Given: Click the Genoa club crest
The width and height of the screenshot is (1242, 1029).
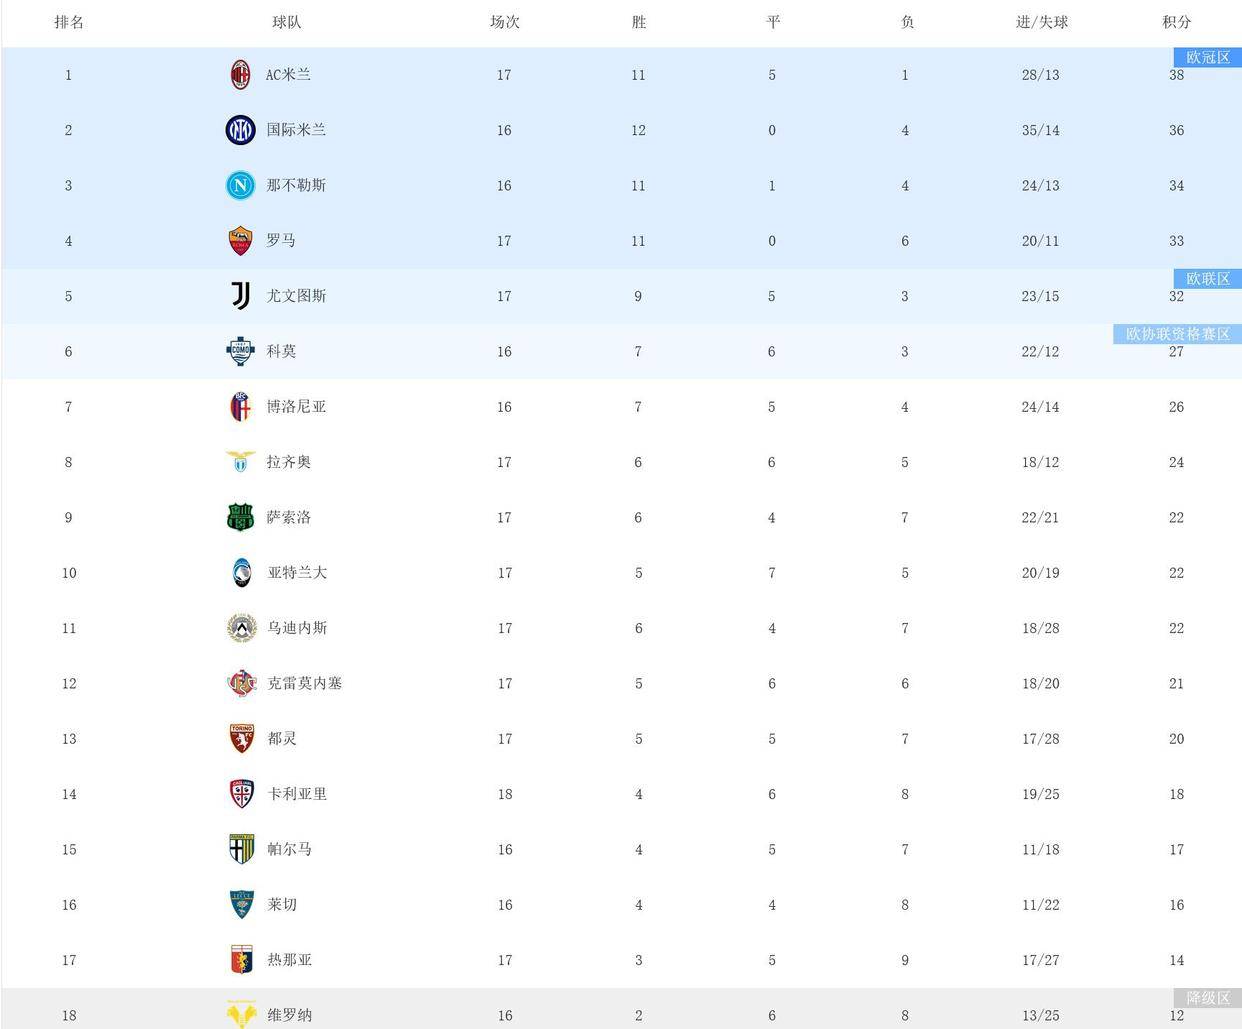Looking at the screenshot, I should click(241, 960).
